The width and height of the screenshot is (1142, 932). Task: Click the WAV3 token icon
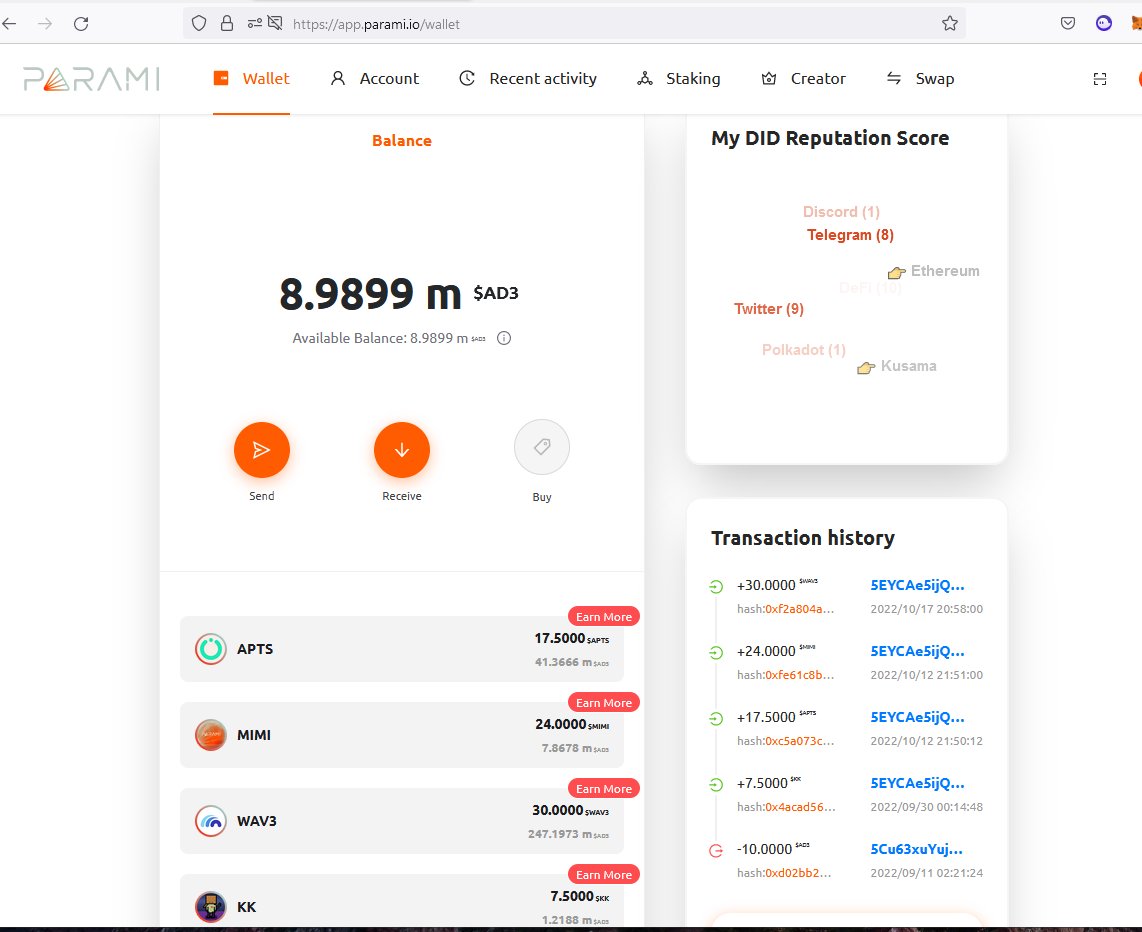[210, 821]
